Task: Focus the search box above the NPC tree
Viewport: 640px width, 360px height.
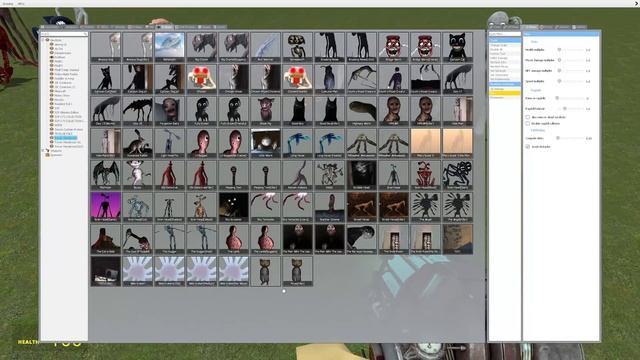Action: (x=64, y=34)
